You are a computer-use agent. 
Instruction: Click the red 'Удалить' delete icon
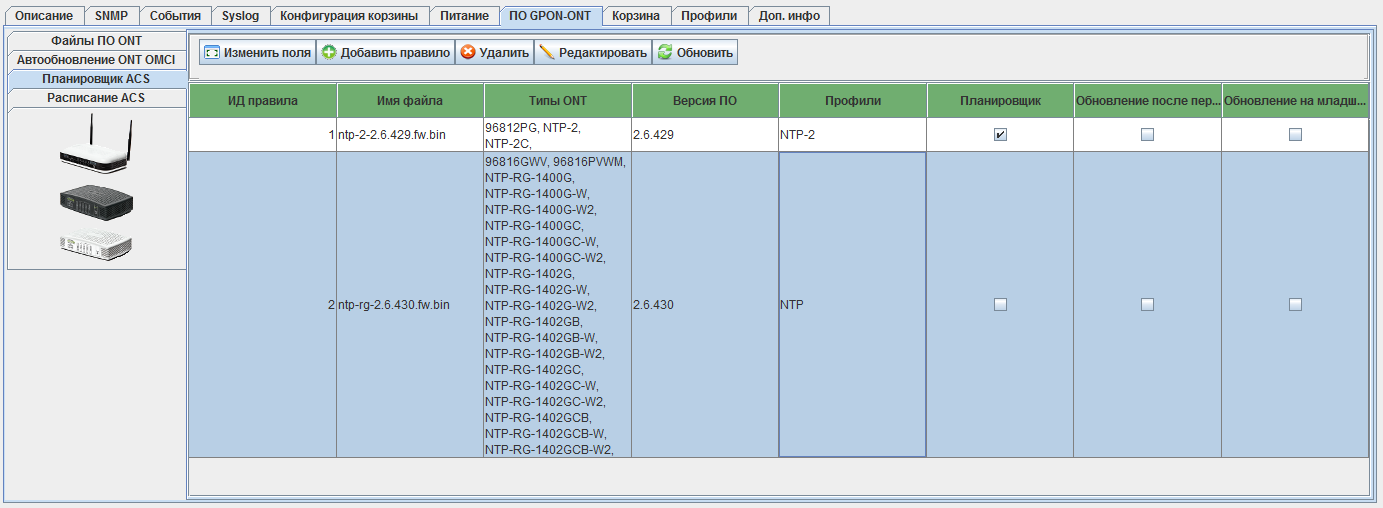tap(467, 53)
